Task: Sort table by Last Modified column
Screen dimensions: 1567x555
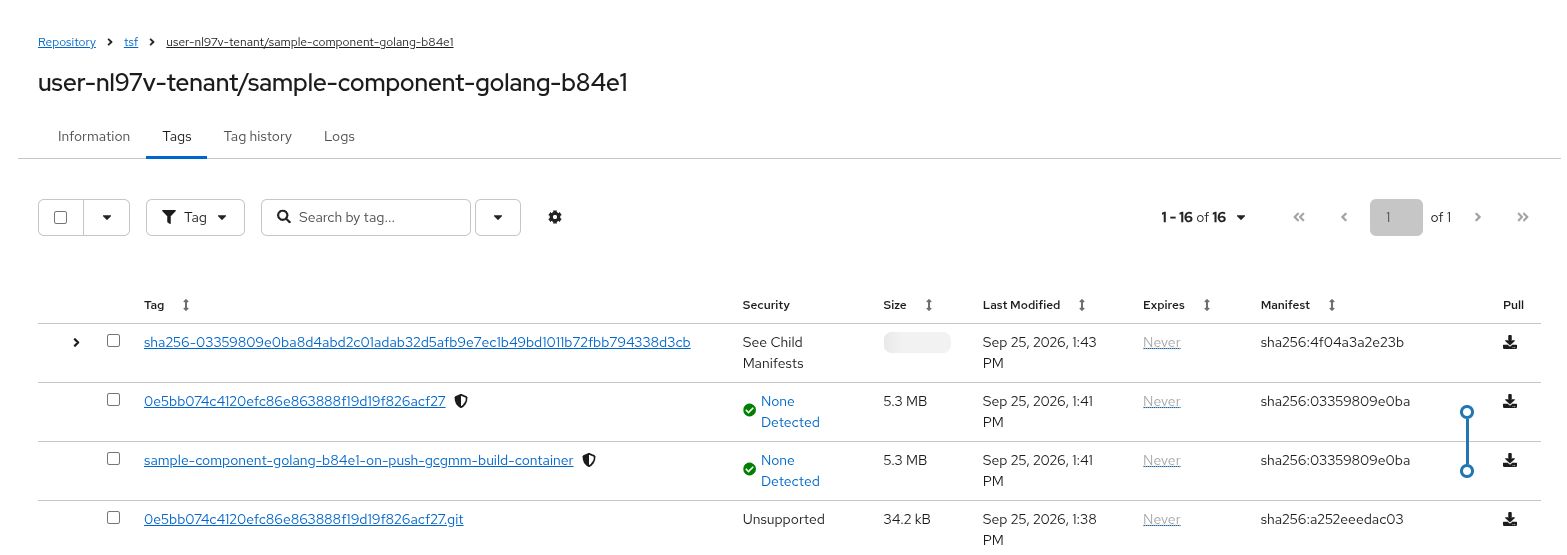Action: (1082, 305)
